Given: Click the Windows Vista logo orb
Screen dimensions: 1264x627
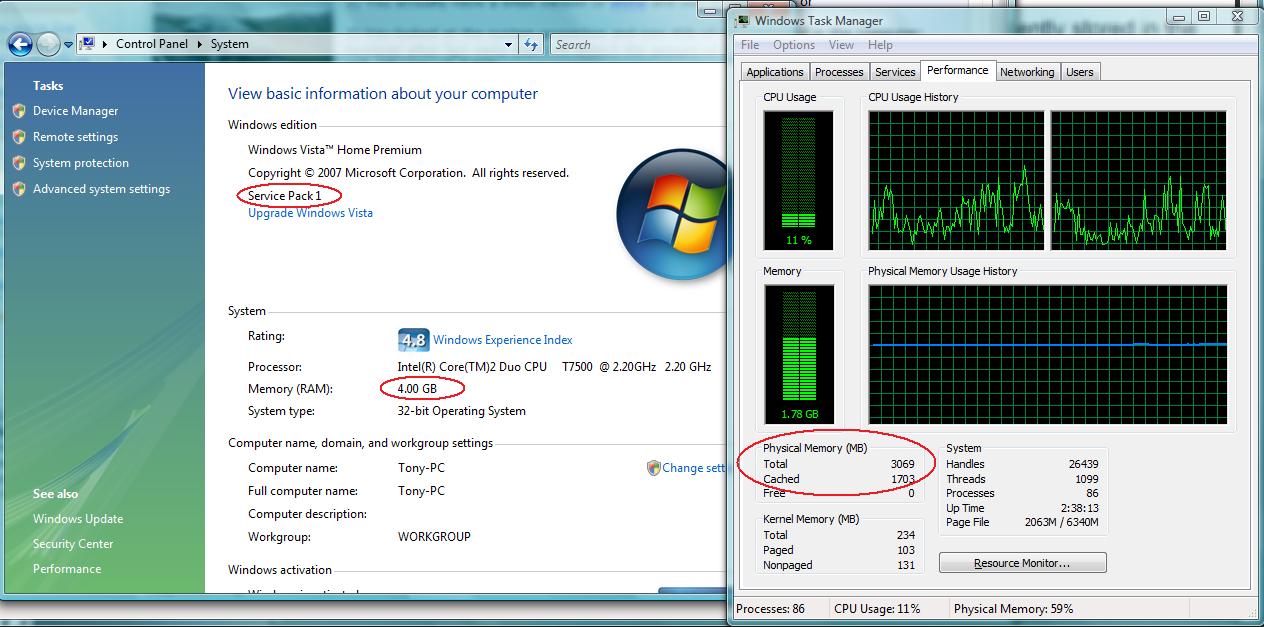Looking at the screenshot, I should click(672, 213).
